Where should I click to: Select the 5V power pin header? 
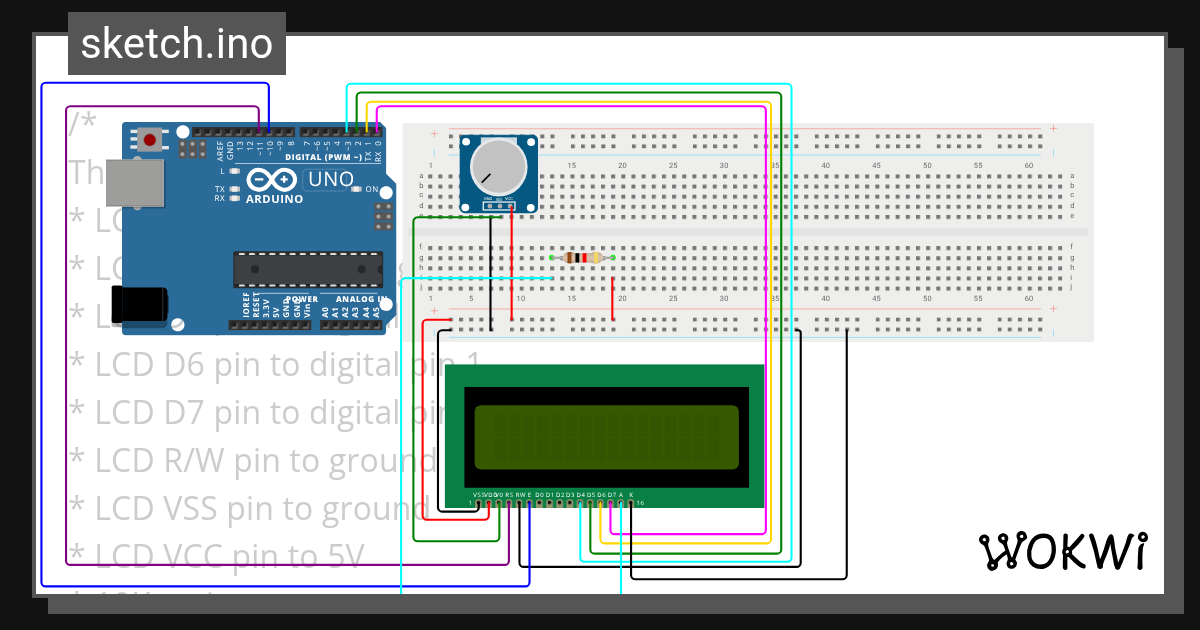pyautogui.click(x=275, y=323)
